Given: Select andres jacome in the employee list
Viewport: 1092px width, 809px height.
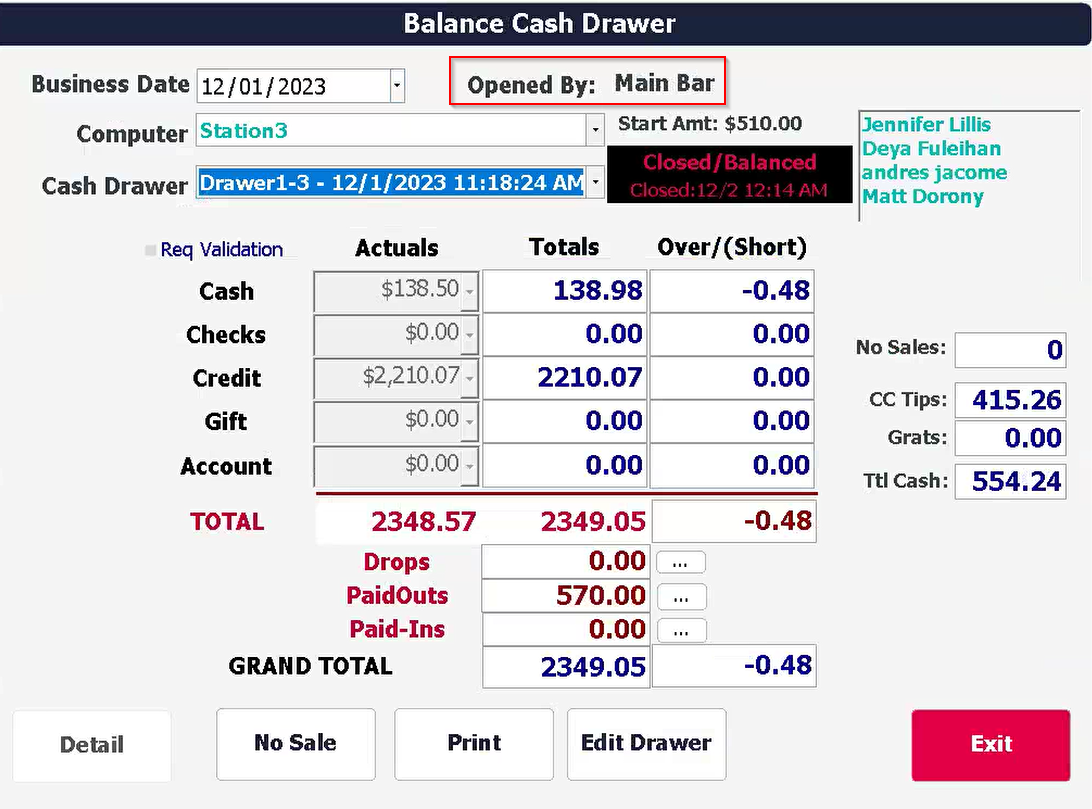Looking at the screenshot, I should 934,172.
